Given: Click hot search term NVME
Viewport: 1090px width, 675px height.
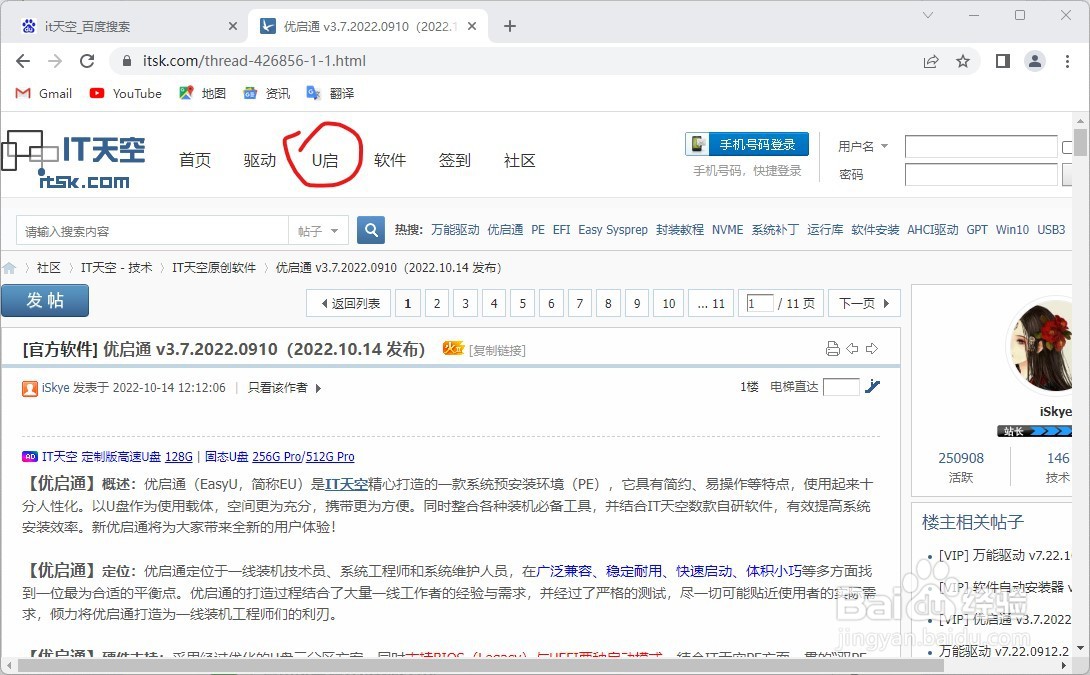Looking at the screenshot, I should tap(727, 229).
